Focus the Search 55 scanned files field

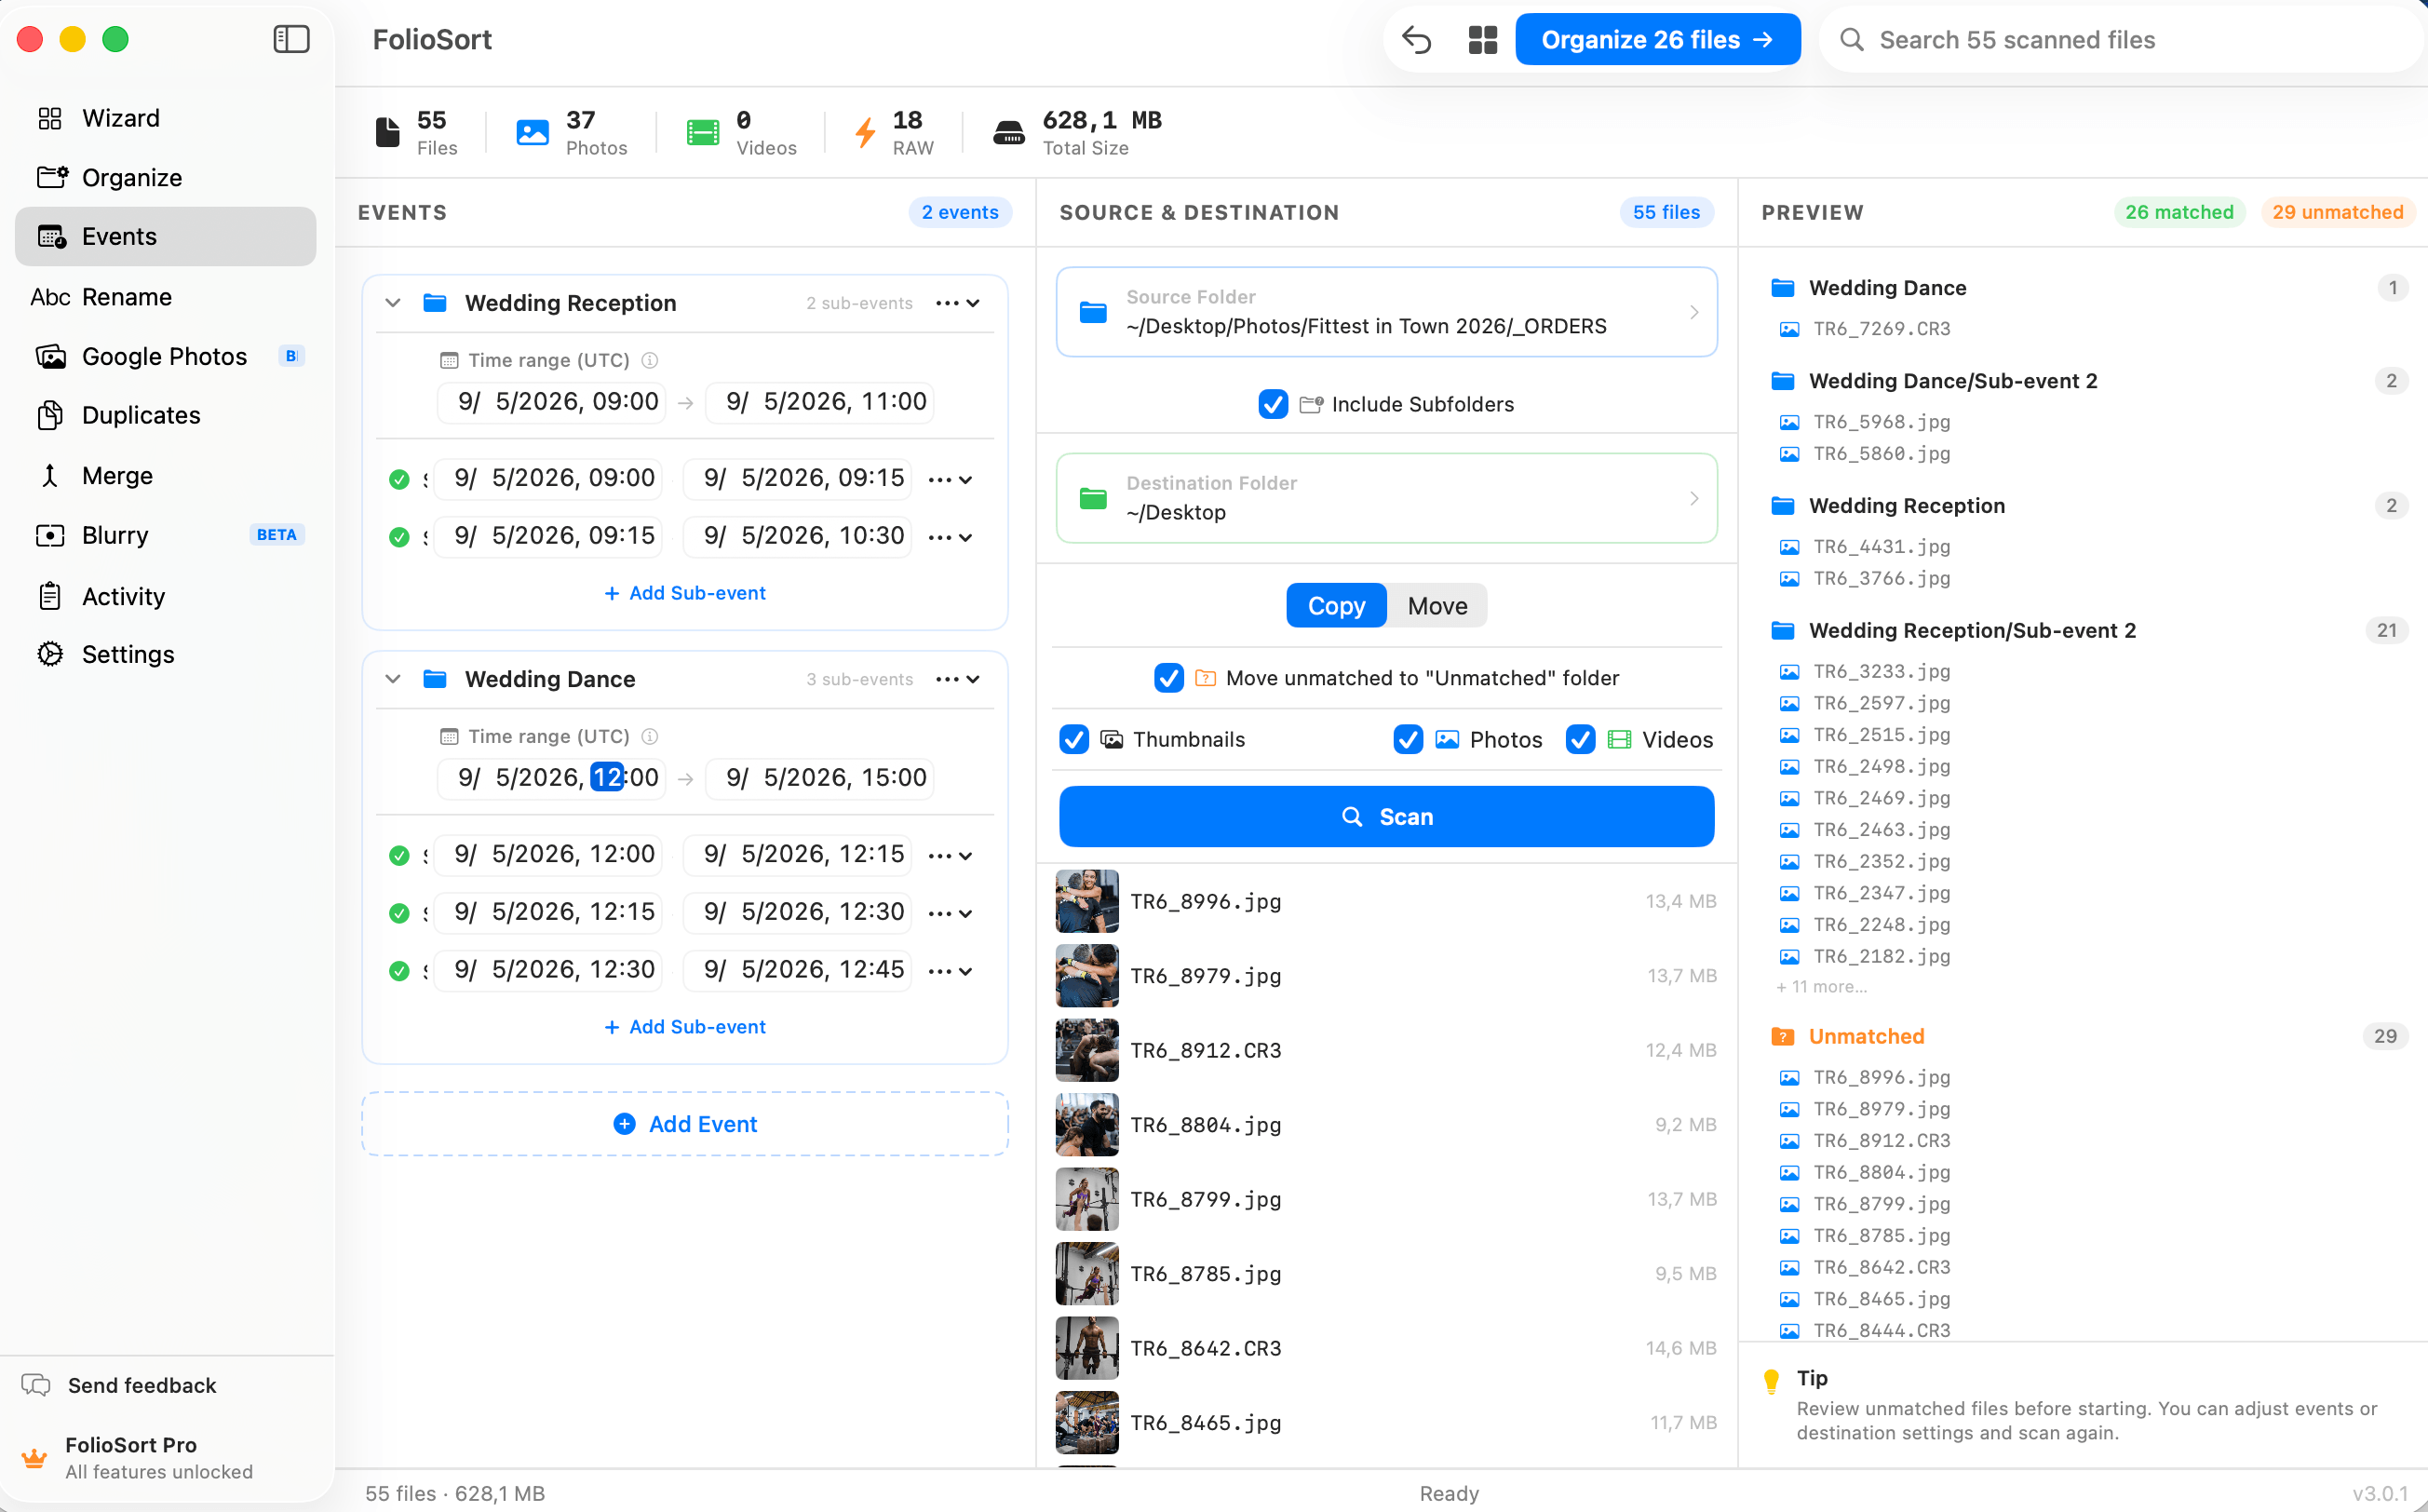pyautogui.click(x=2120, y=40)
